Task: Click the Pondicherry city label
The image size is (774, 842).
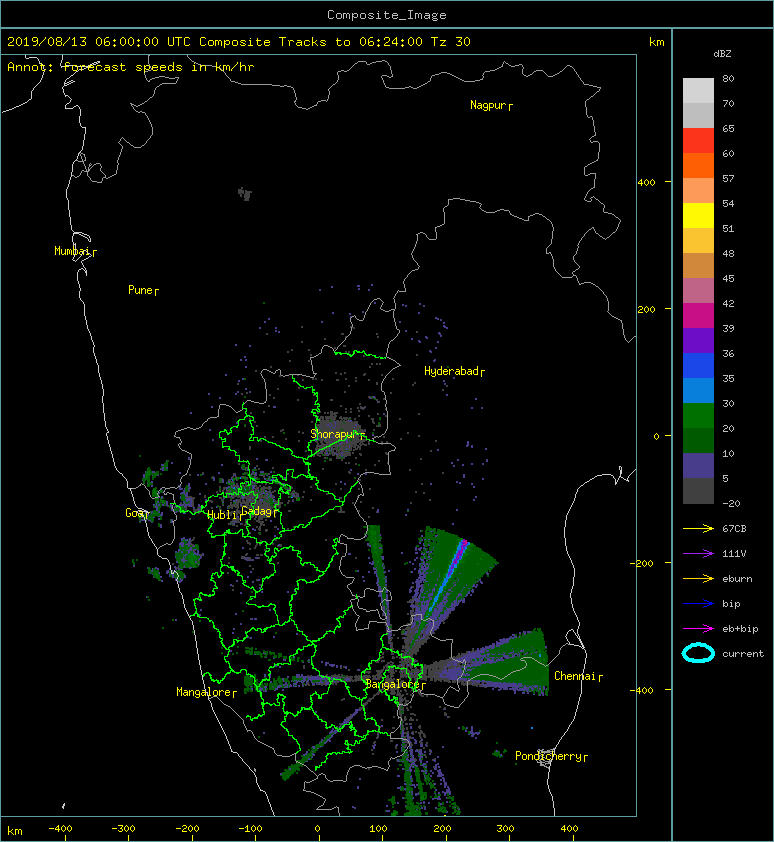Action: pos(548,756)
